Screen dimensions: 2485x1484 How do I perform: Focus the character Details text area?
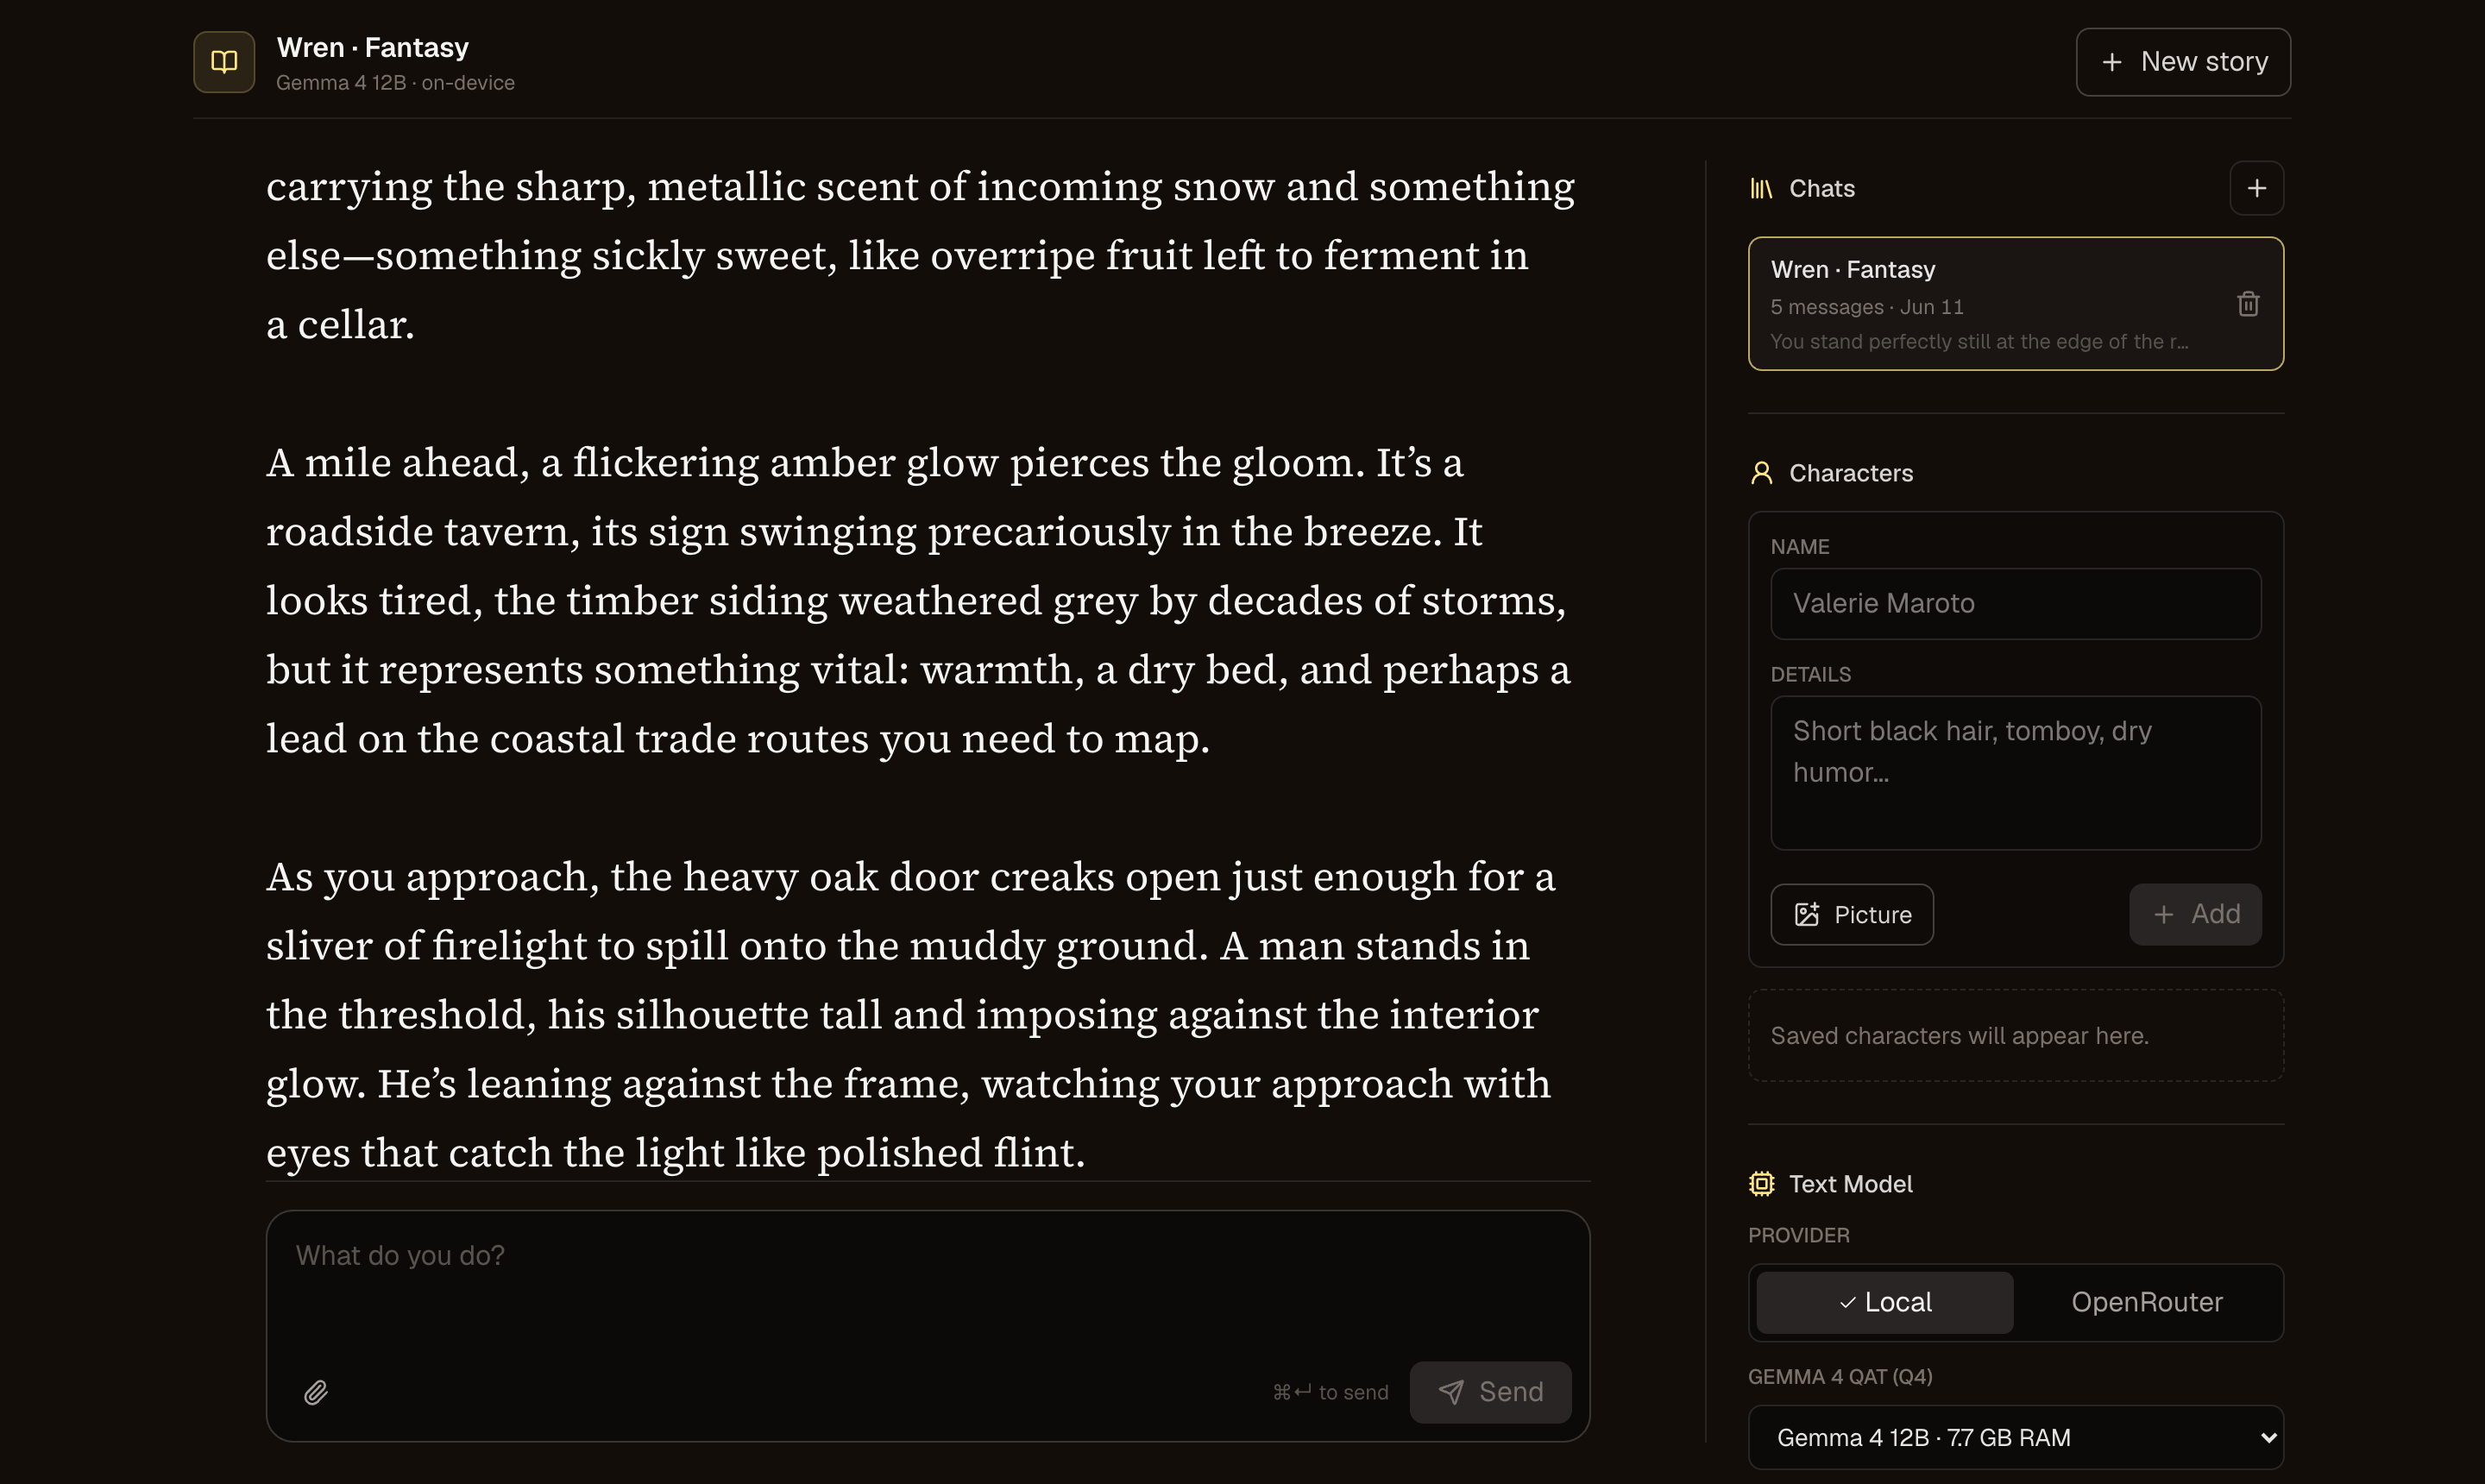pos(2015,773)
